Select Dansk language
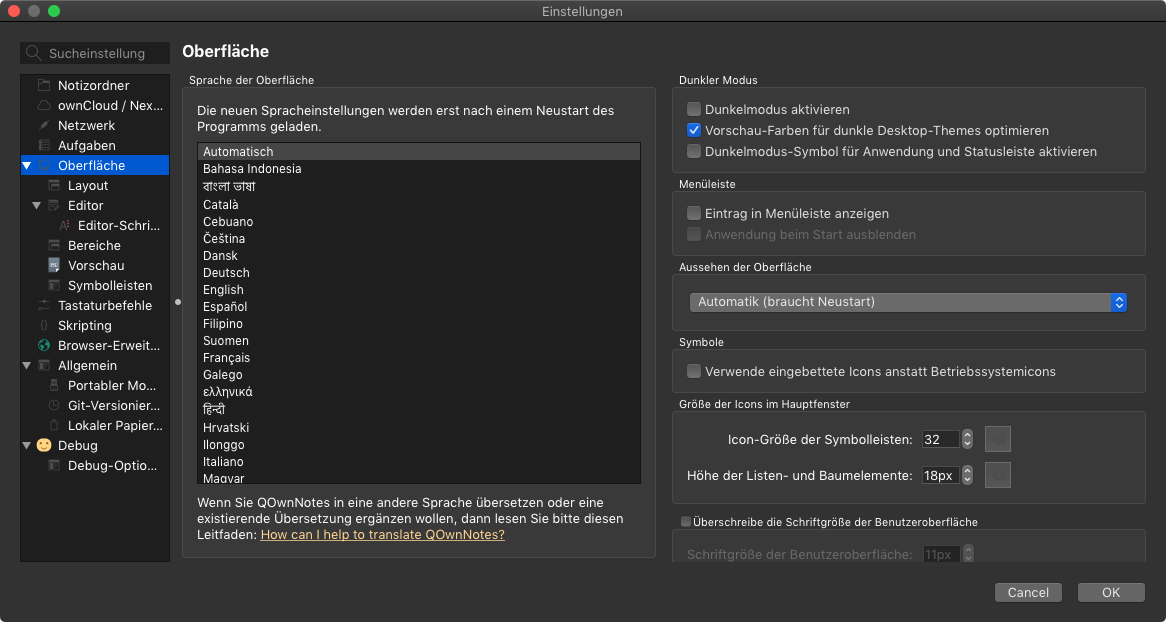Viewport: 1166px width, 622px height. click(419, 256)
